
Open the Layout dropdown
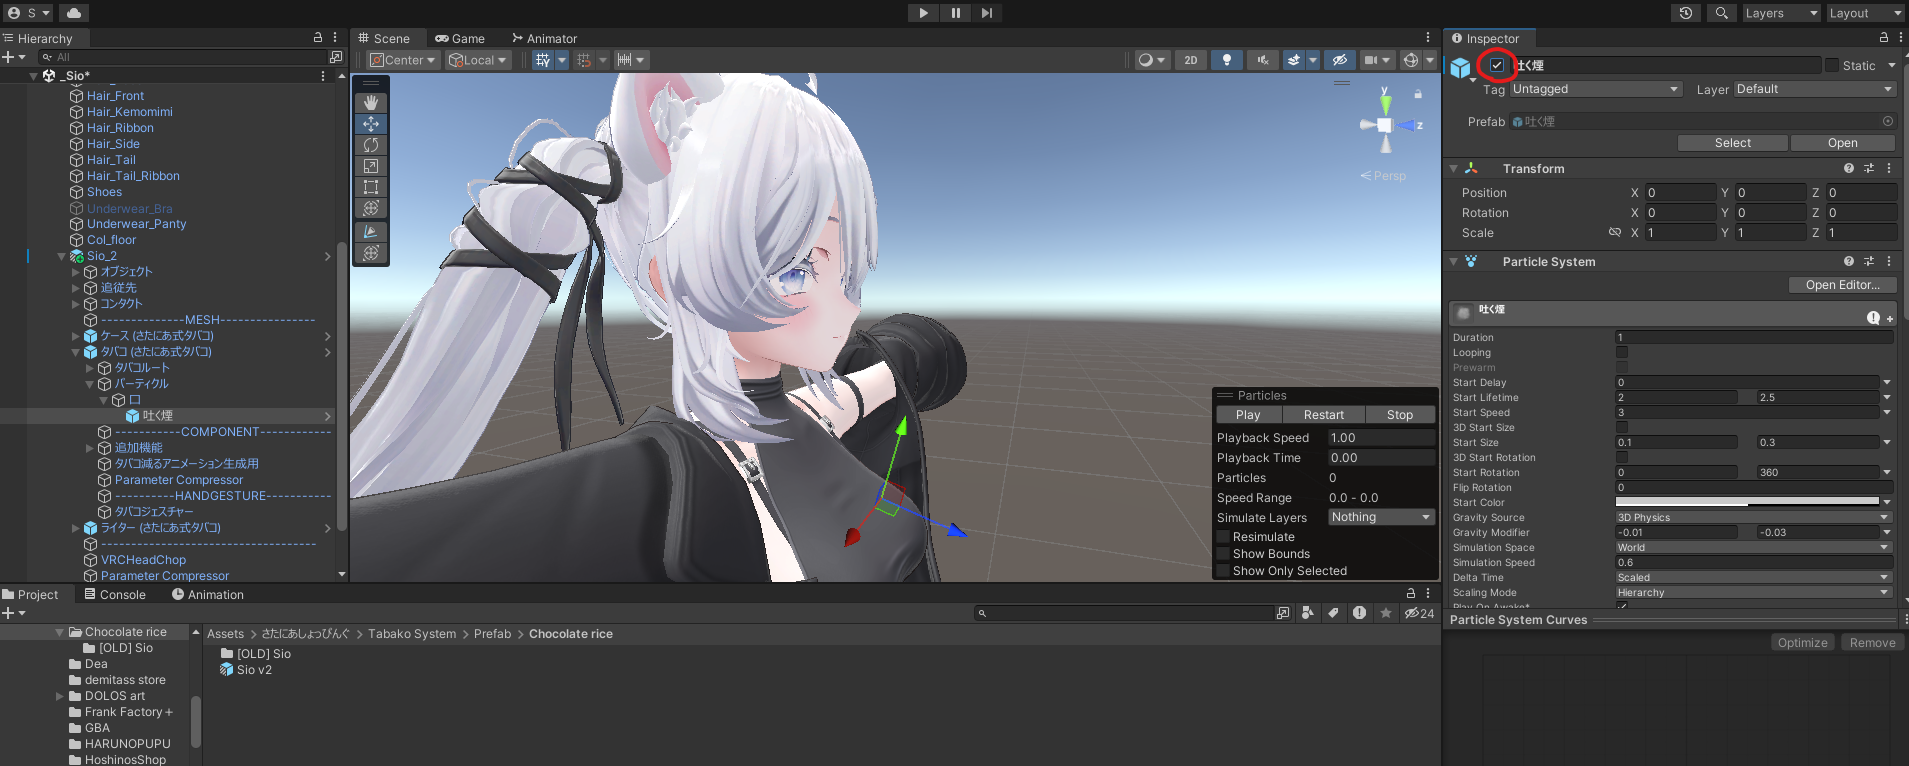tap(1865, 13)
